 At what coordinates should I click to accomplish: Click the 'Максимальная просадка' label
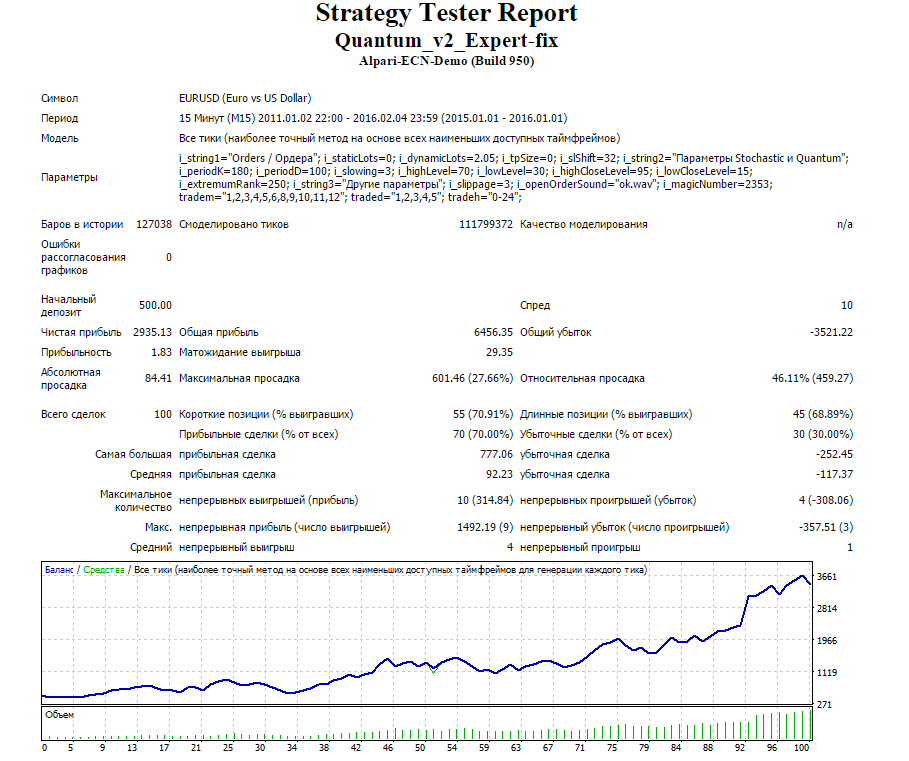click(239, 378)
